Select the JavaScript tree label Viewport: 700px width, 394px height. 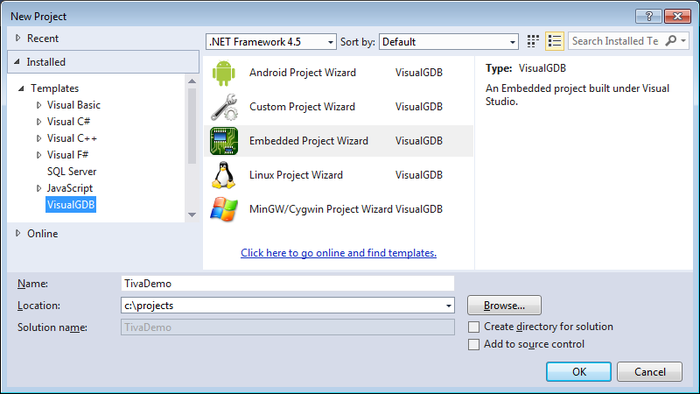70,189
